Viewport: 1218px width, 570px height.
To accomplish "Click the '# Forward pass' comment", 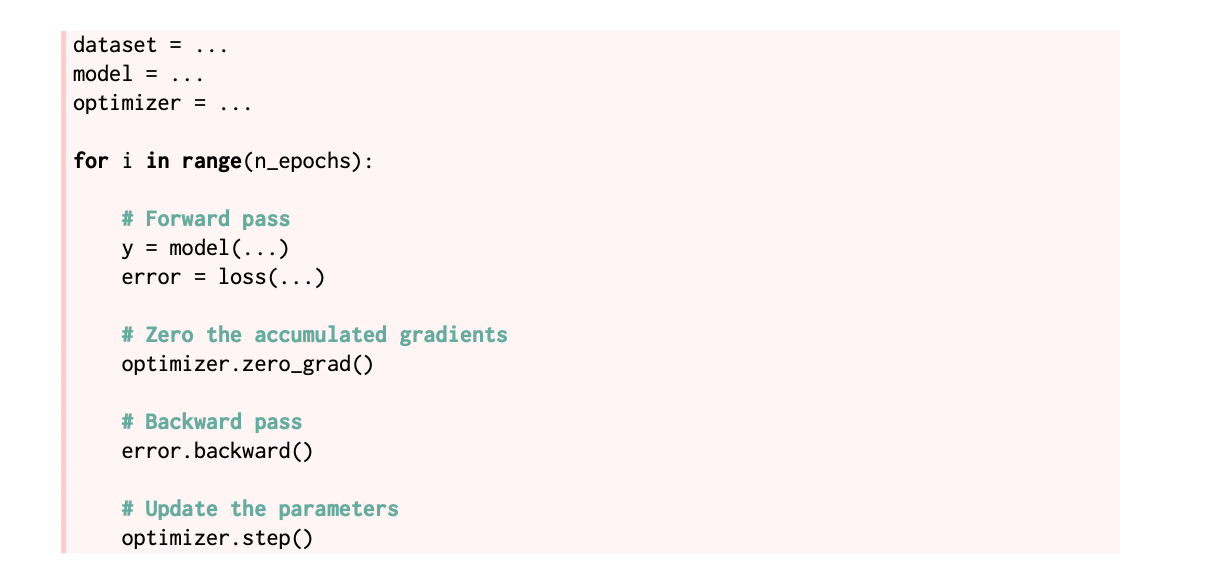I will pos(206,219).
